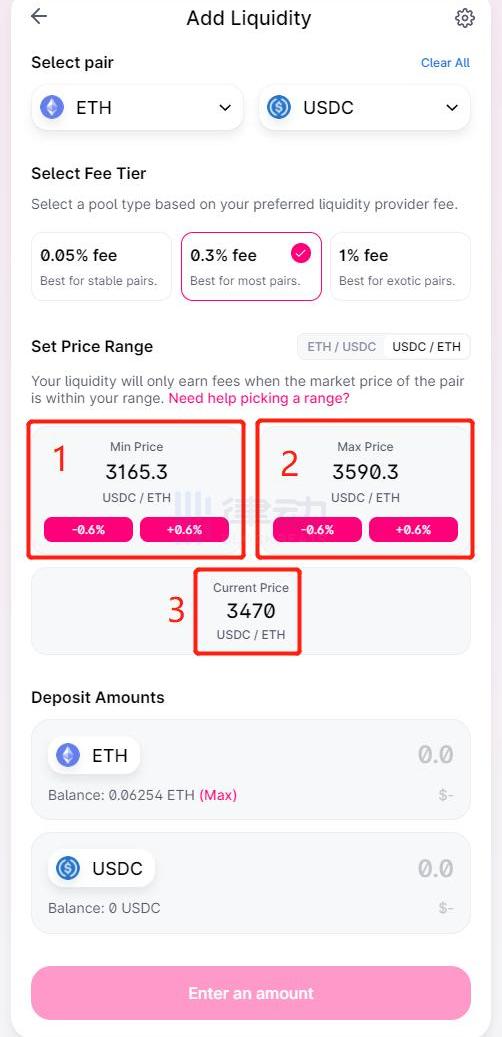Select the 0.05% fee tier
The height and width of the screenshot is (1037, 502).
[101, 267]
